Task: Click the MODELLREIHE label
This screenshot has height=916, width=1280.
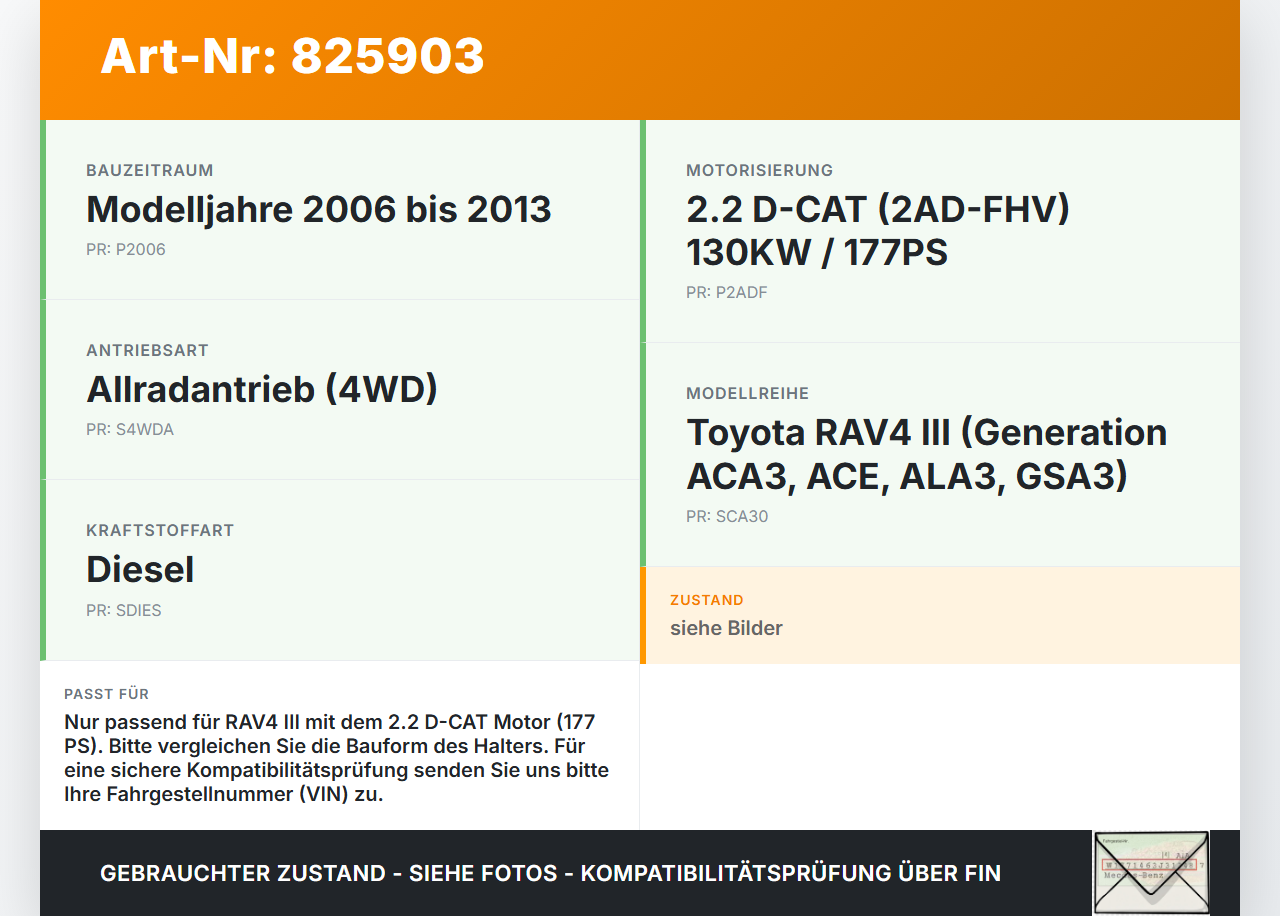Action: (x=747, y=393)
